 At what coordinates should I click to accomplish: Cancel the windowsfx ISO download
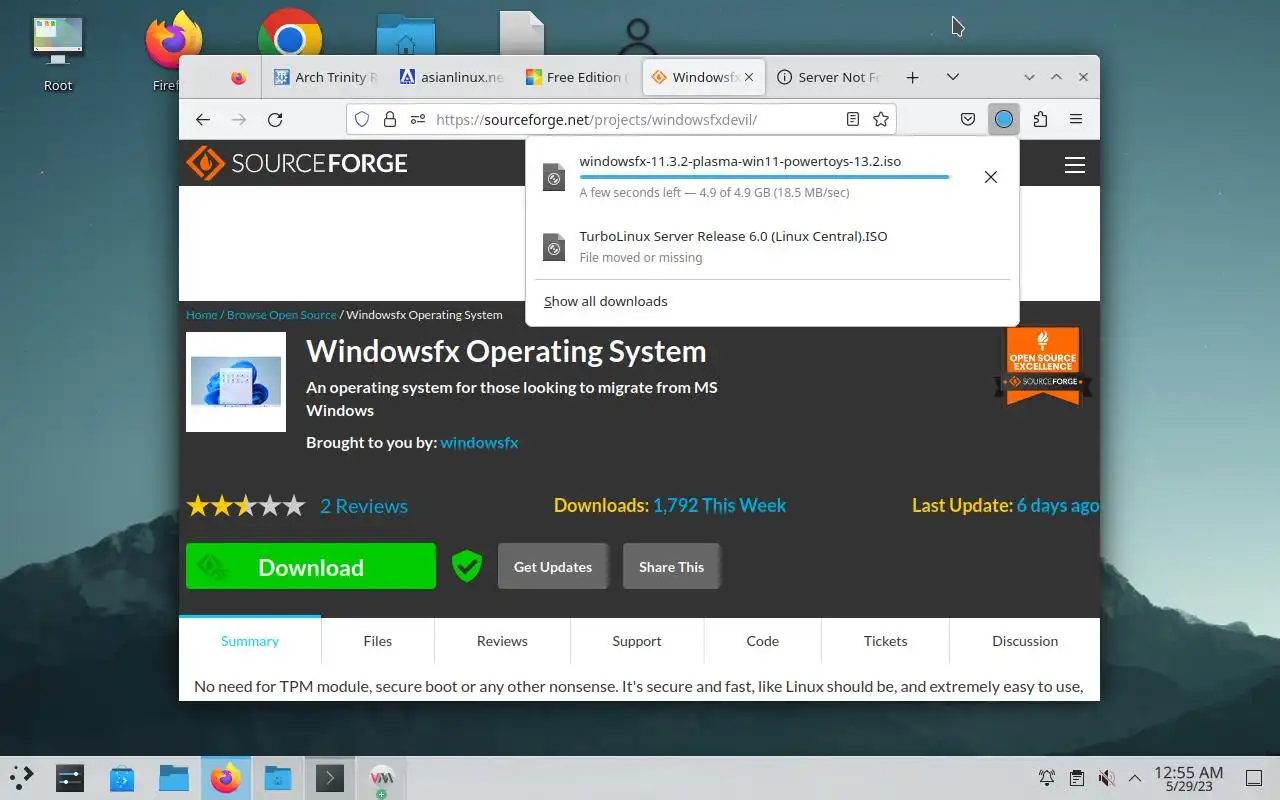tap(990, 177)
